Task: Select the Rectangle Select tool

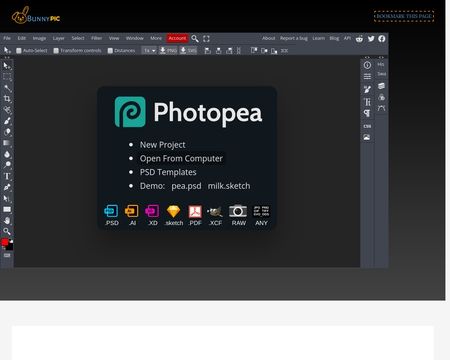Action: click(x=7, y=77)
